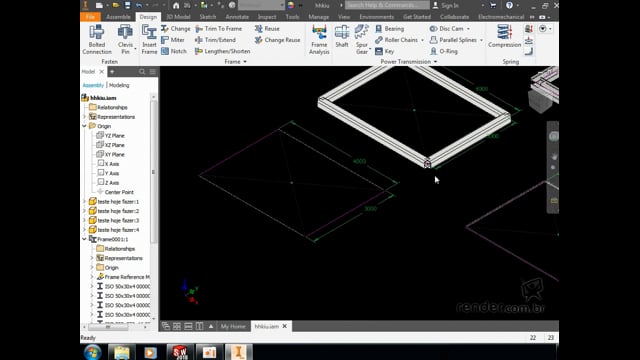Open SolidWorks from the taskbar
This screenshot has width=640, height=360.
[x=180, y=352]
